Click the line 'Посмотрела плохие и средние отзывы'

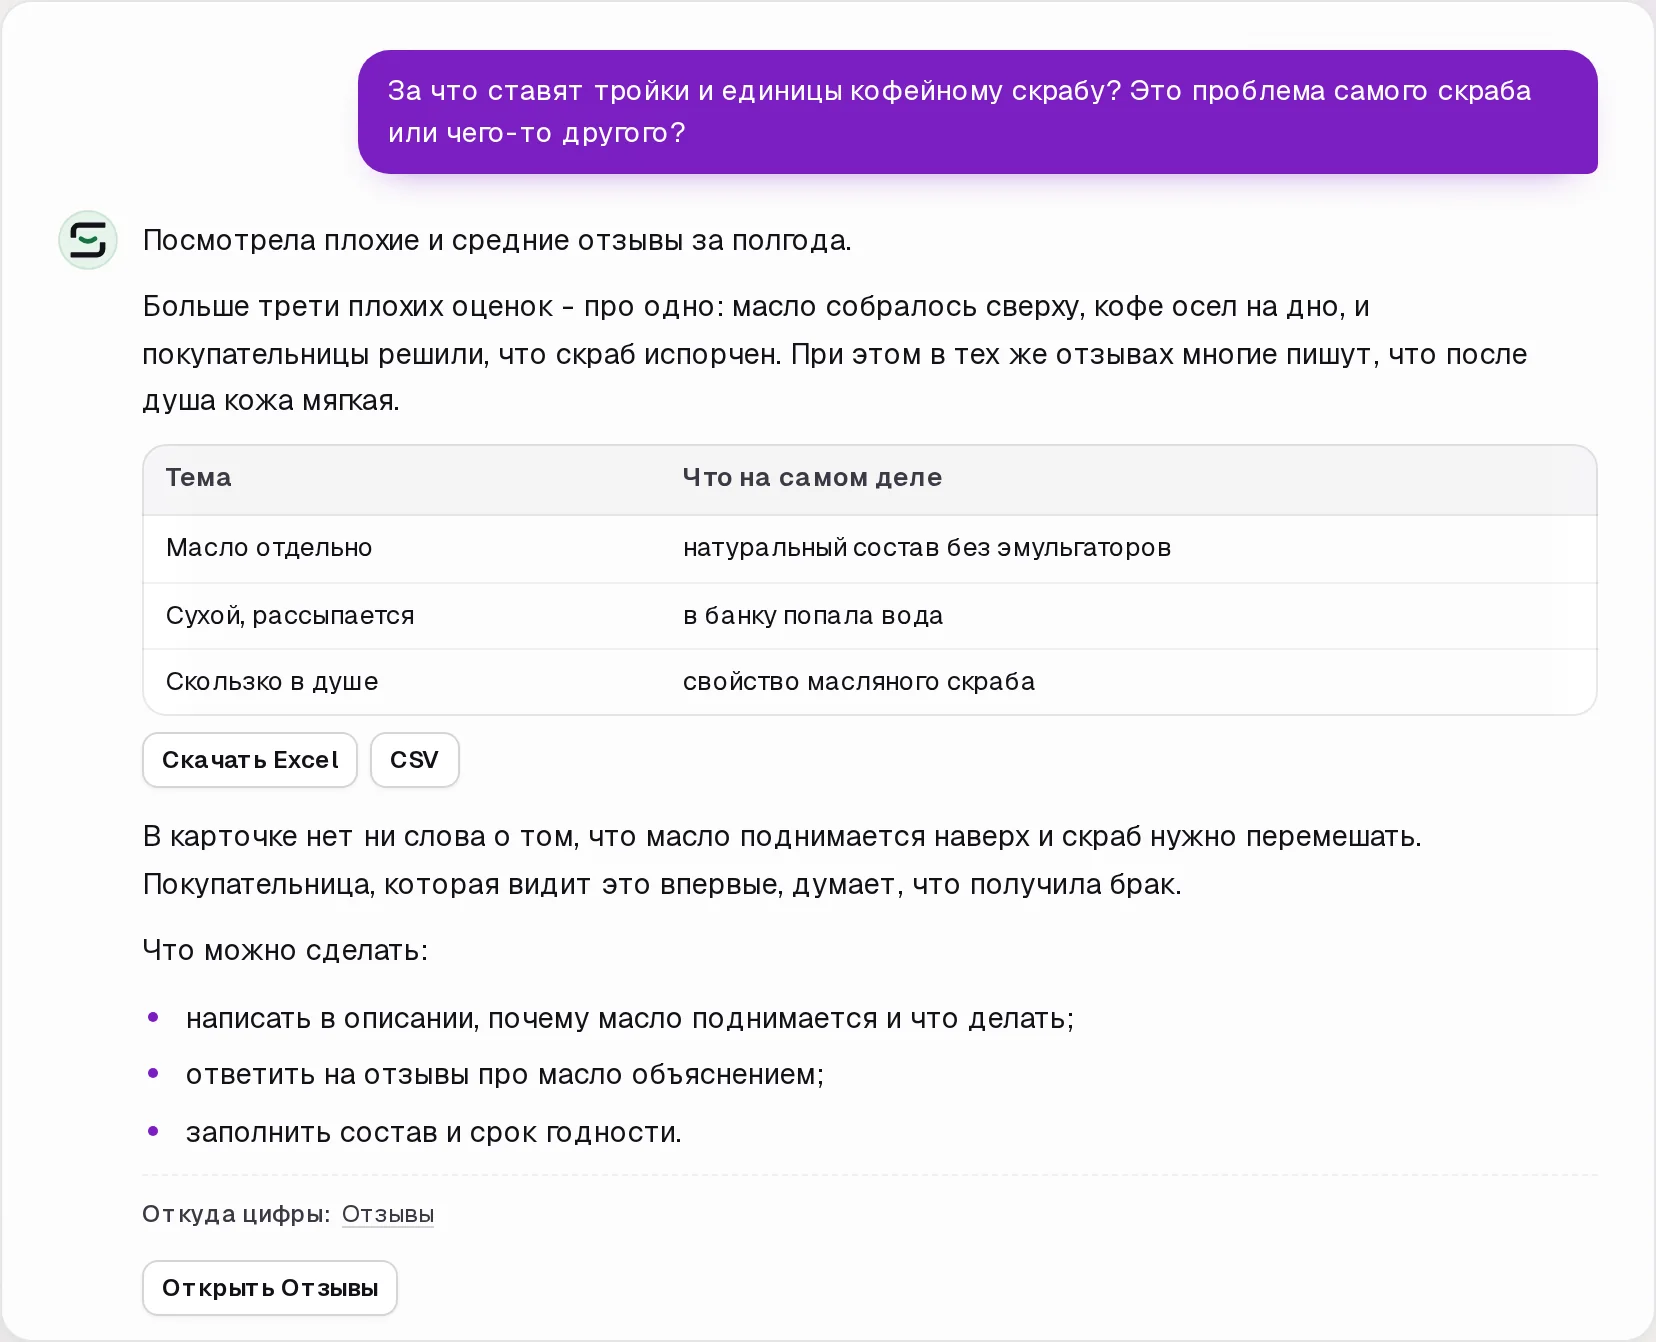pyautogui.click(x=497, y=241)
